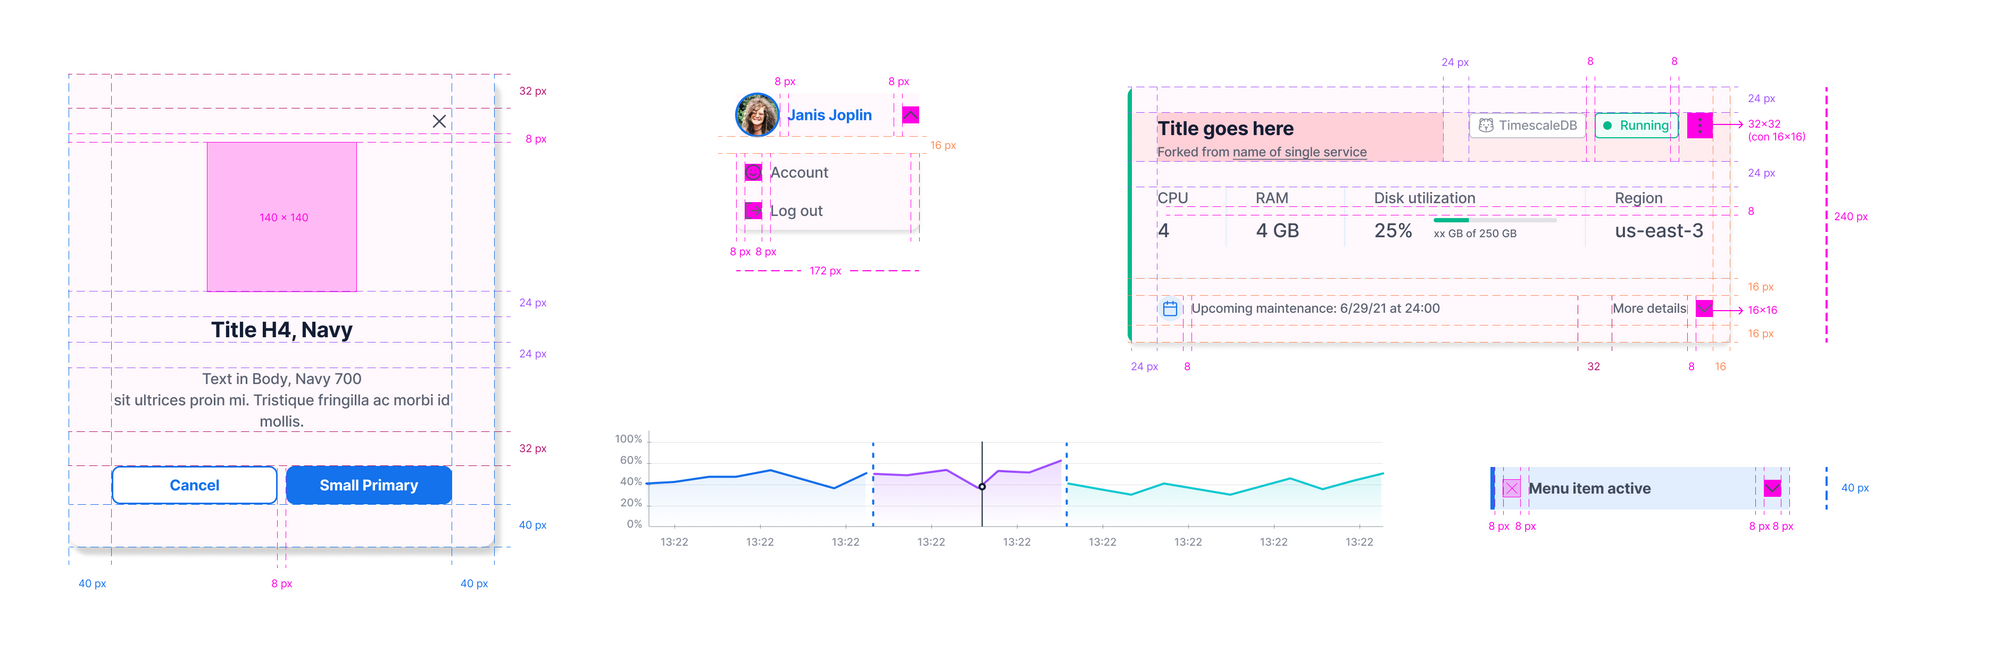Click the TimescaleDB tiger icon badge
Viewport: 2000px width, 667px height.
(1486, 126)
